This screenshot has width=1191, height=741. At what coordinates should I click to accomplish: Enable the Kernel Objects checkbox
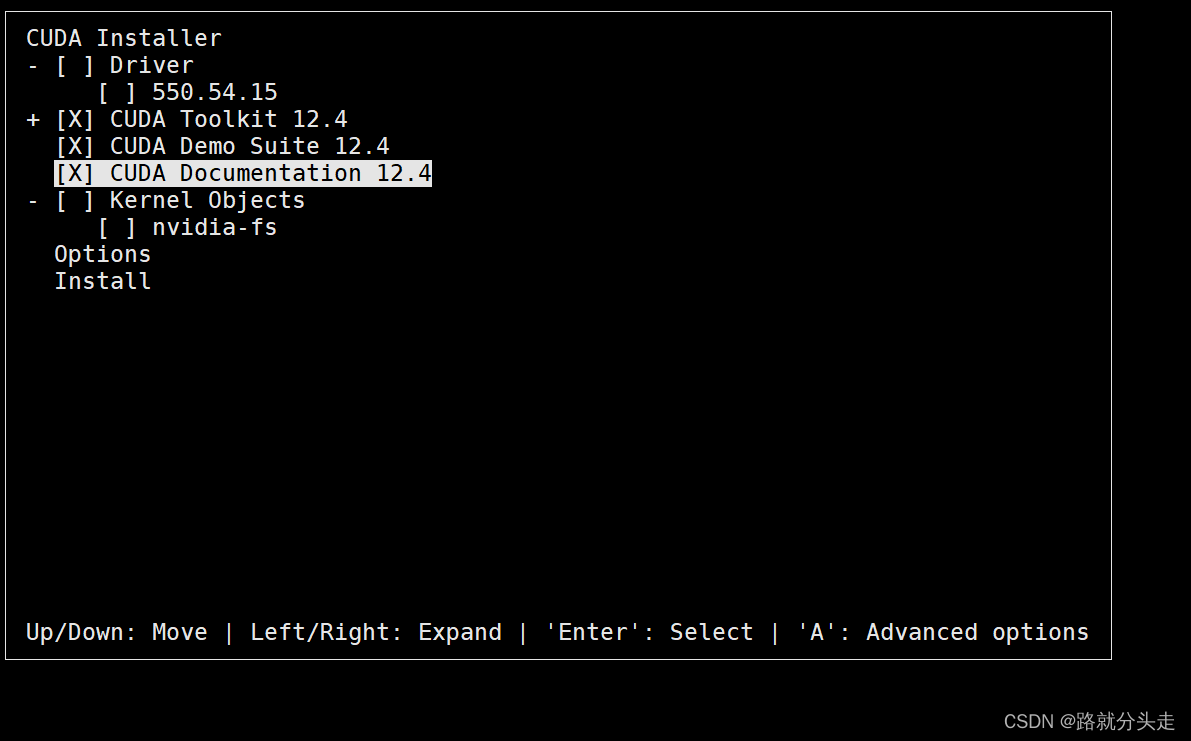75,201
